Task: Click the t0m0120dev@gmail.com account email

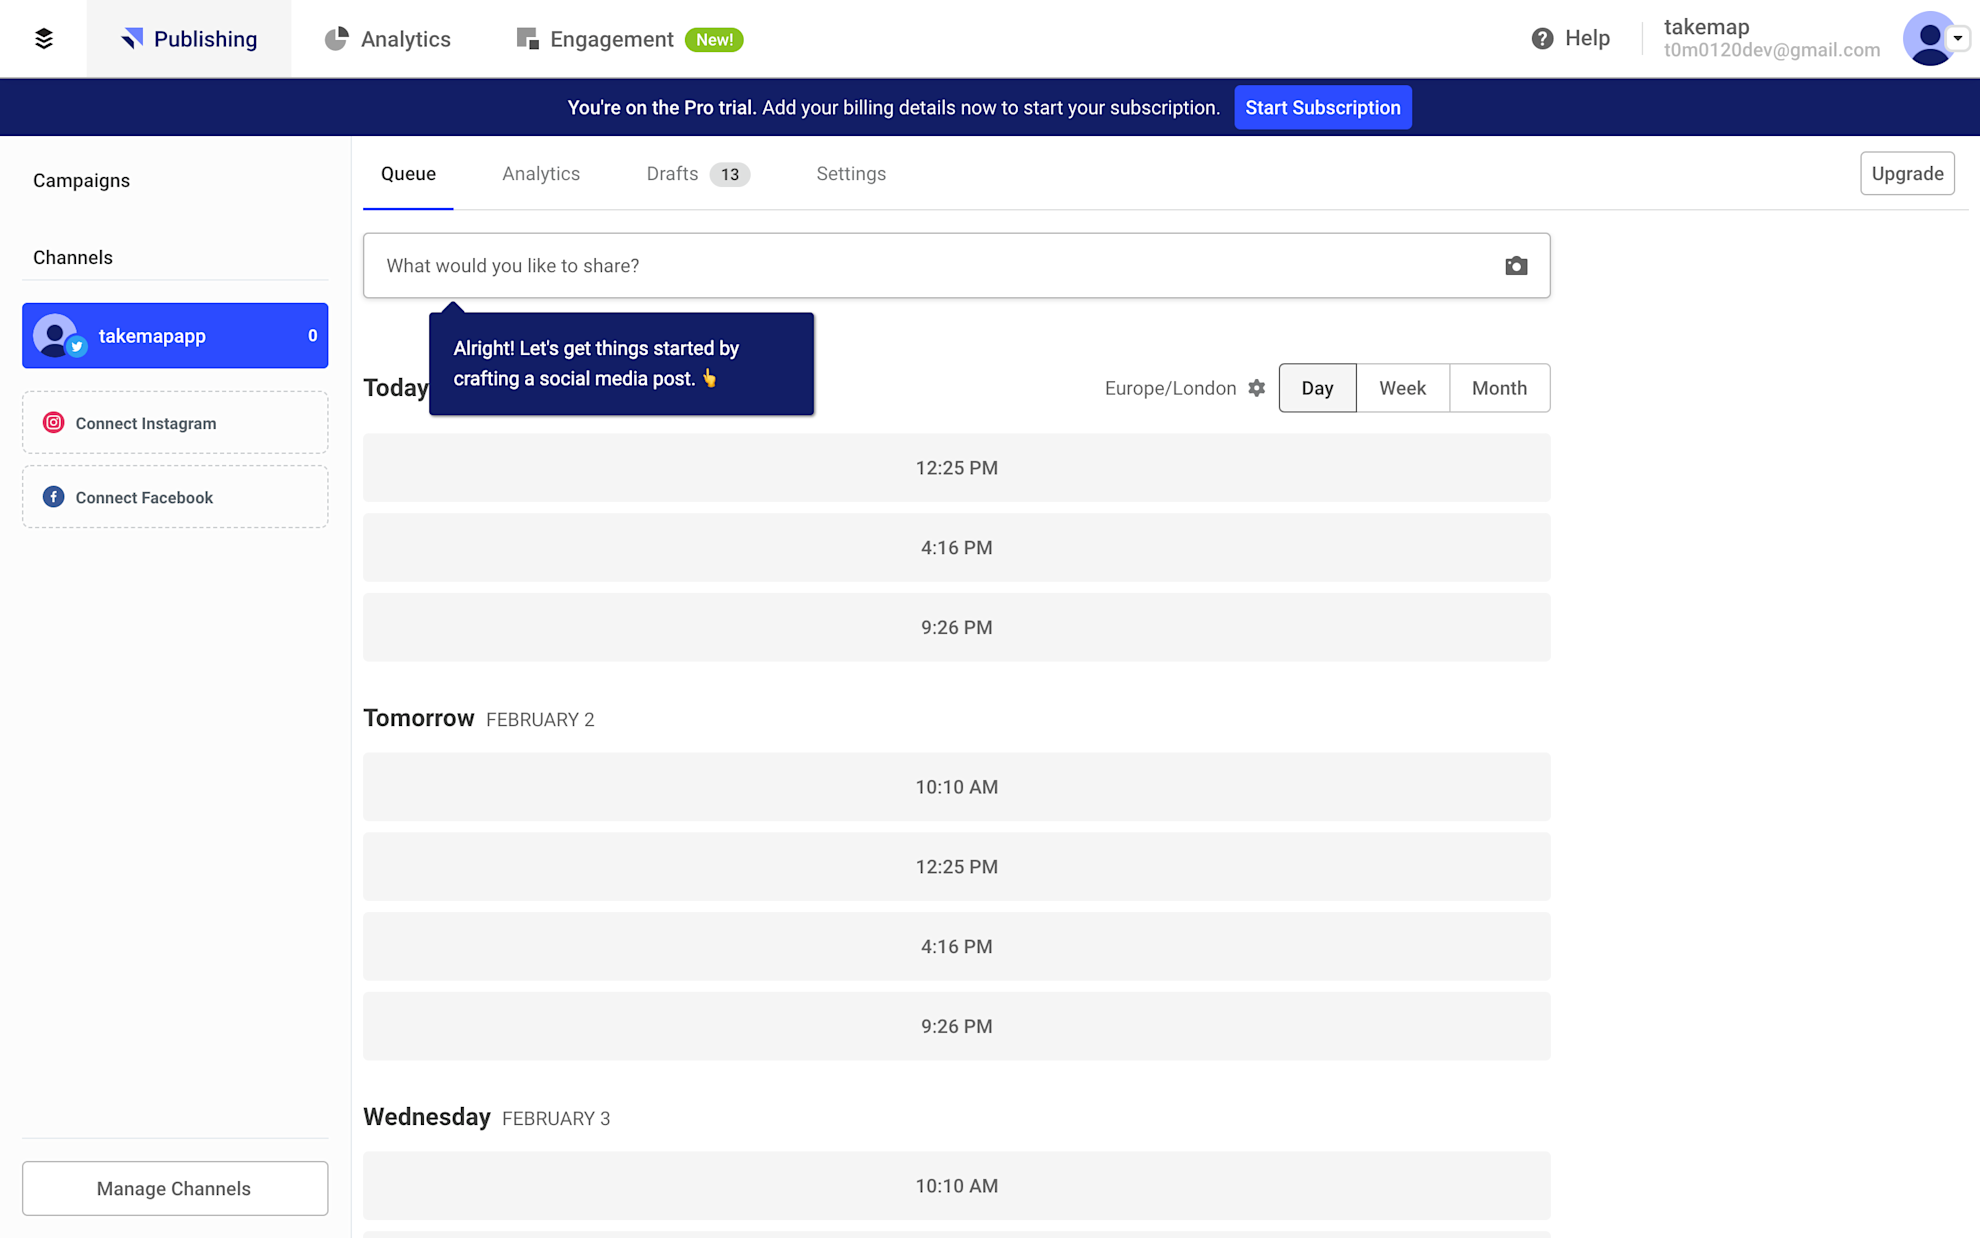Action: [1771, 50]
